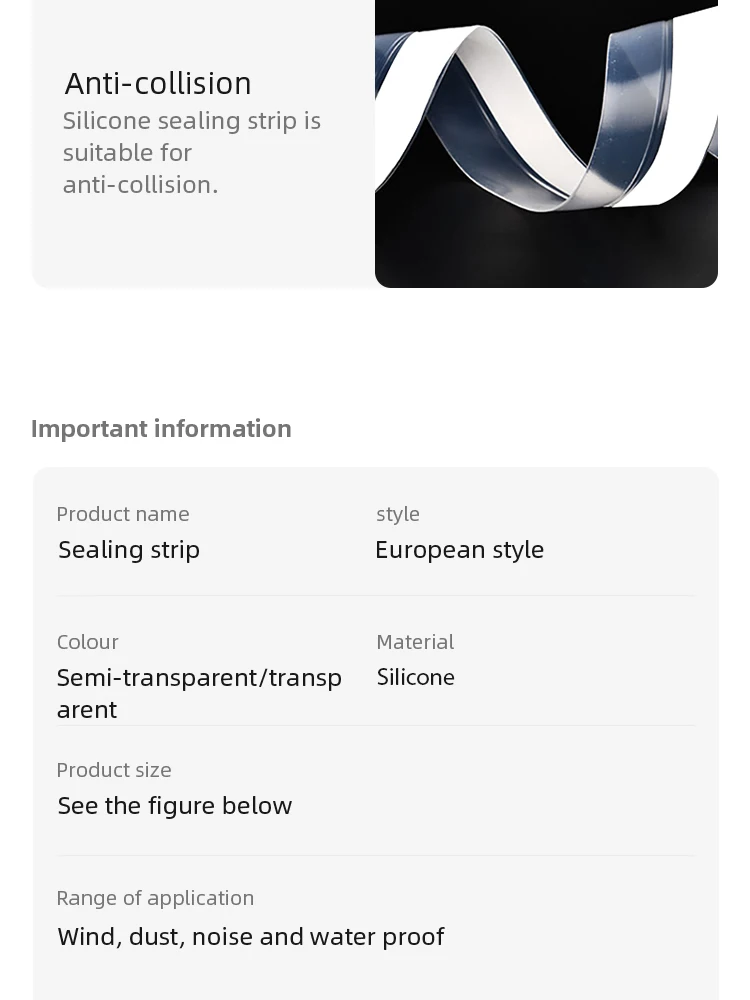Viewport: 750px width, 1000px height.
Task: Select the Product size label
Action: 114,770
